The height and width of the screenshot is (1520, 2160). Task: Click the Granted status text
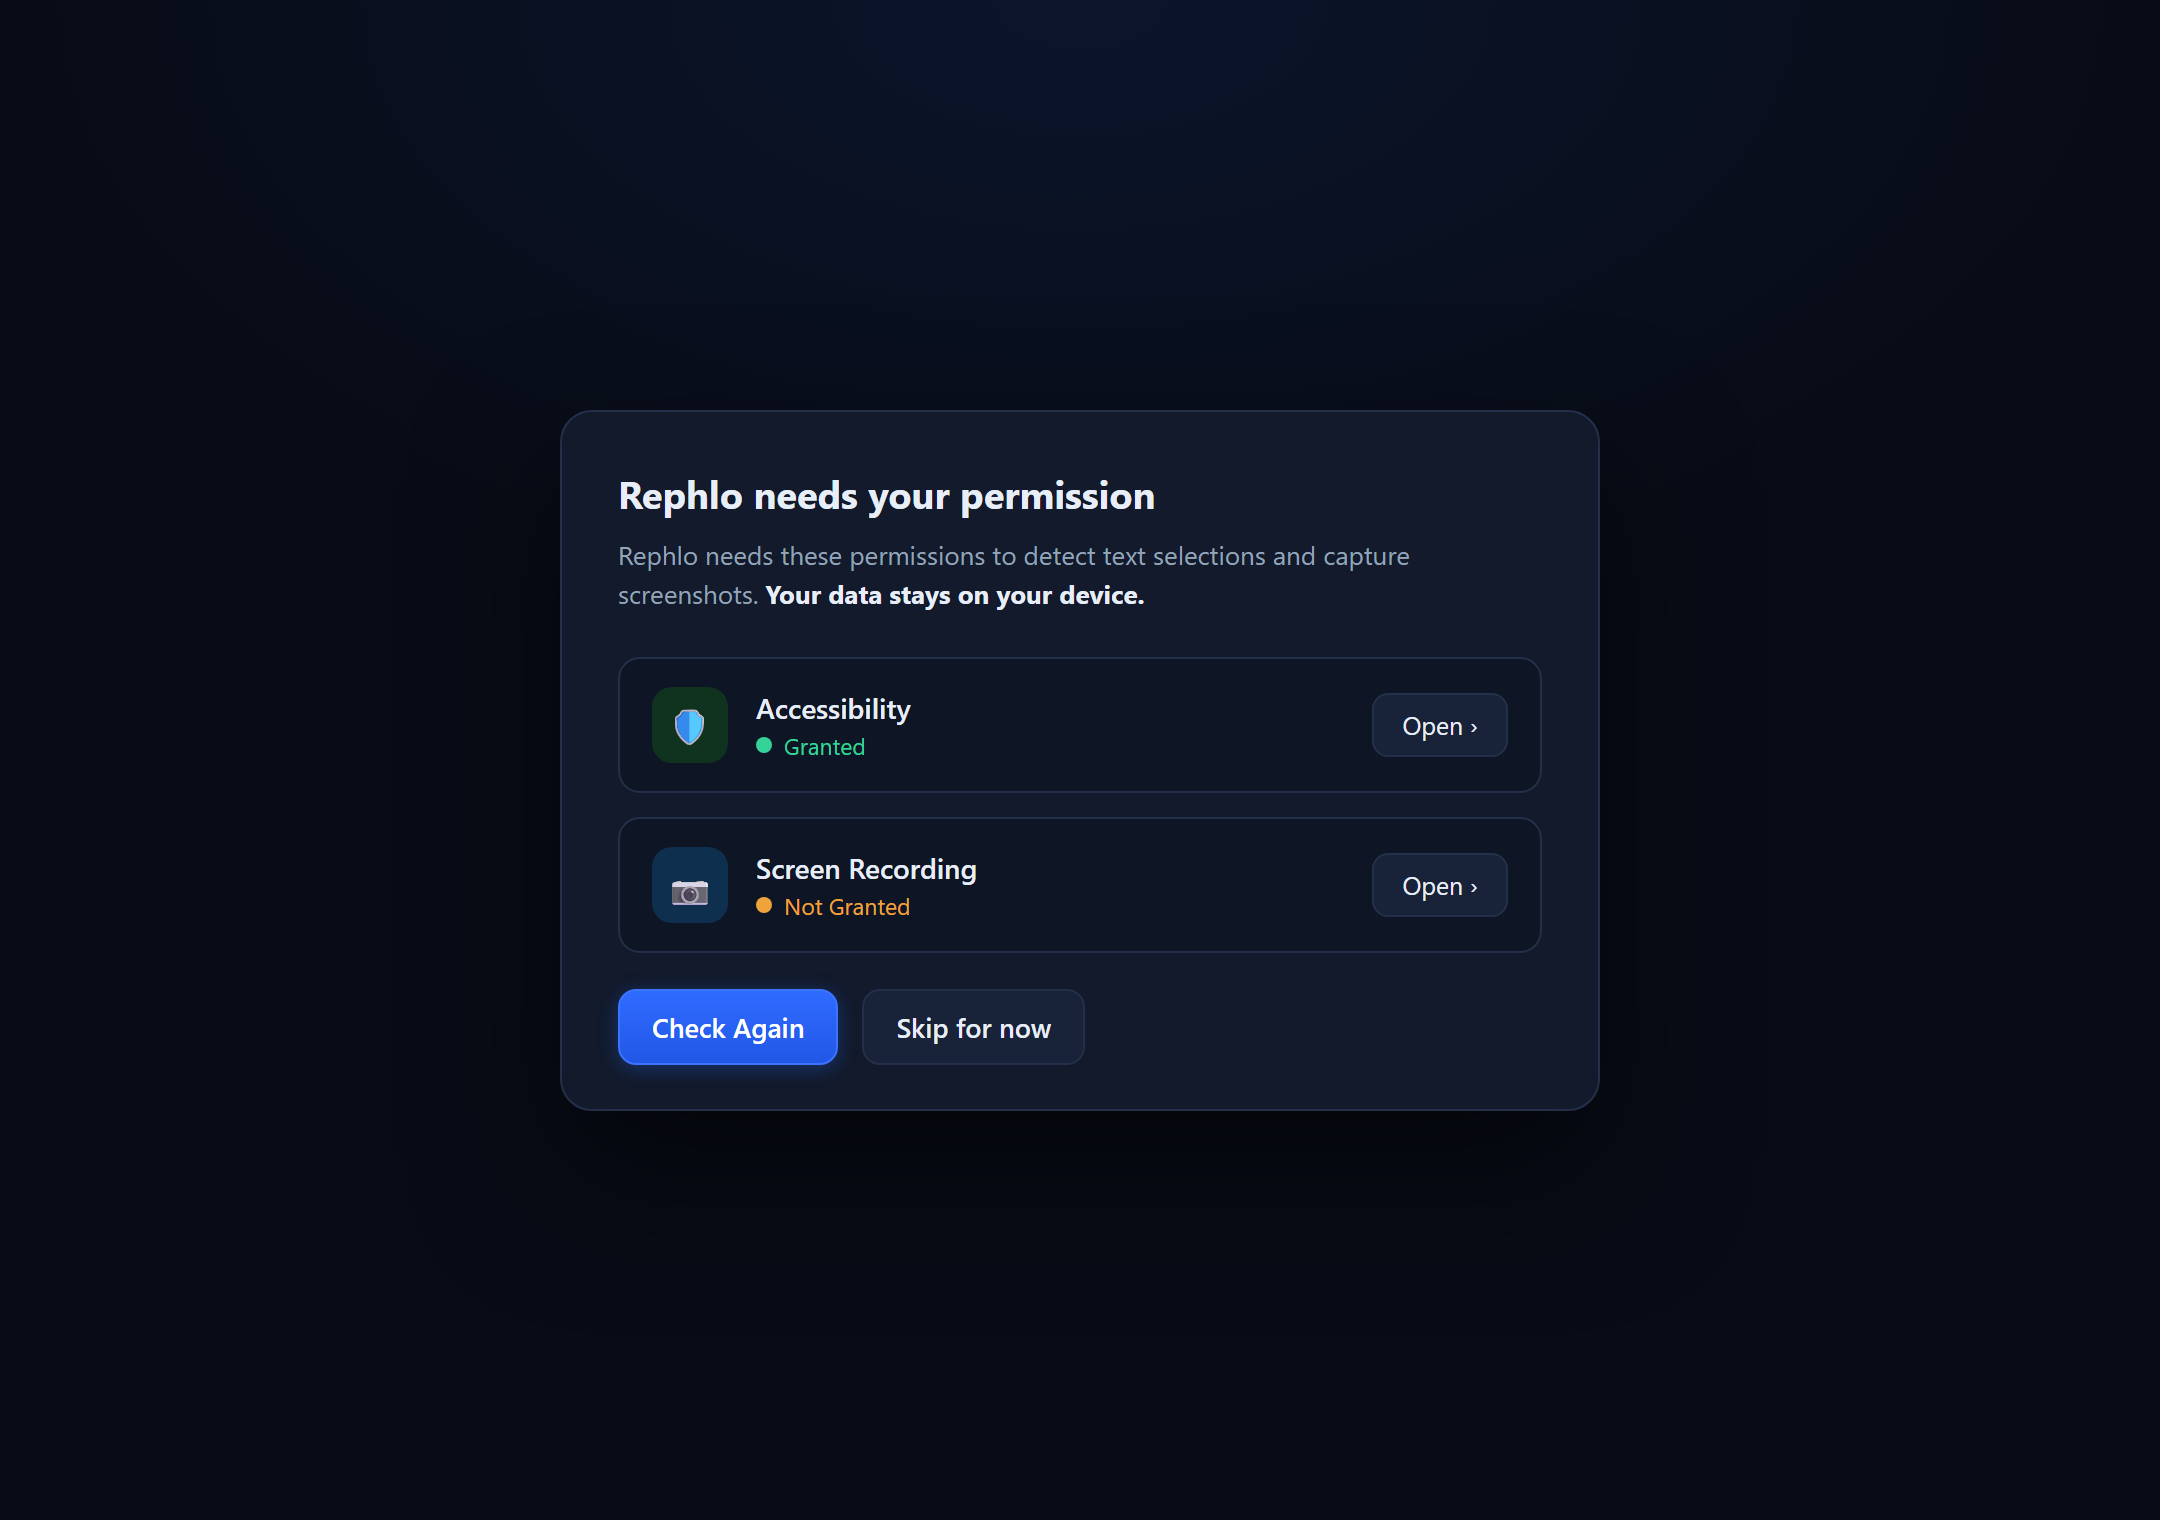pos(824,747)
